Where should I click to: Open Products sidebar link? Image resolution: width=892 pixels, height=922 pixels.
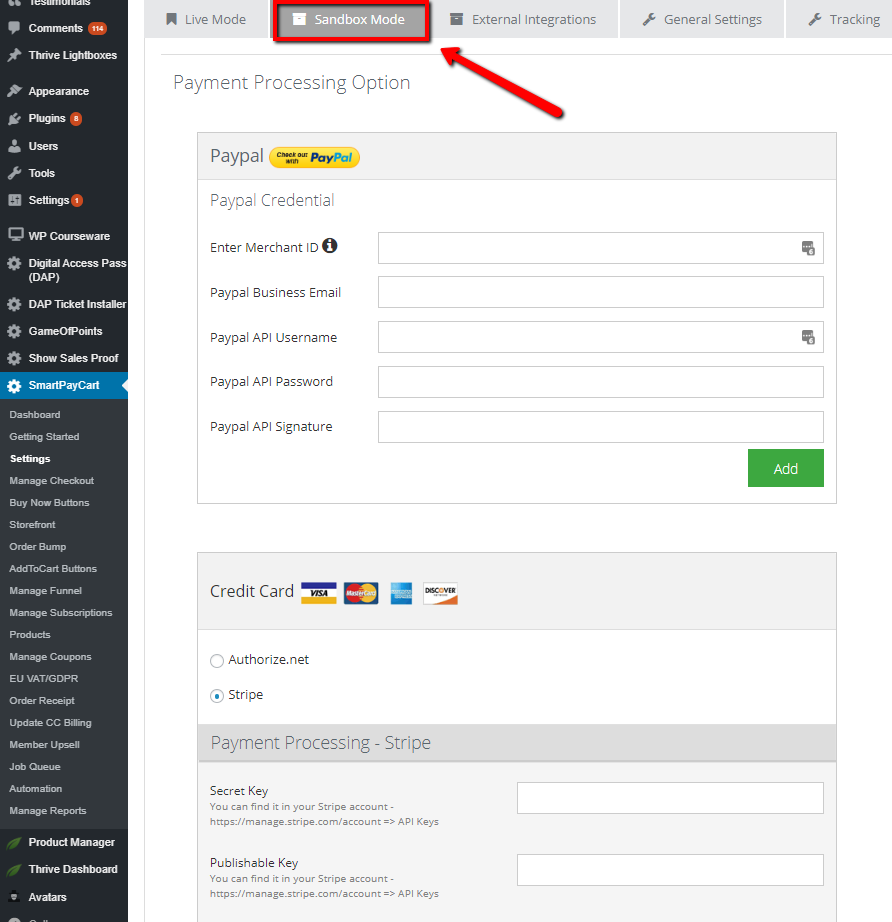[x=30, y=635]
